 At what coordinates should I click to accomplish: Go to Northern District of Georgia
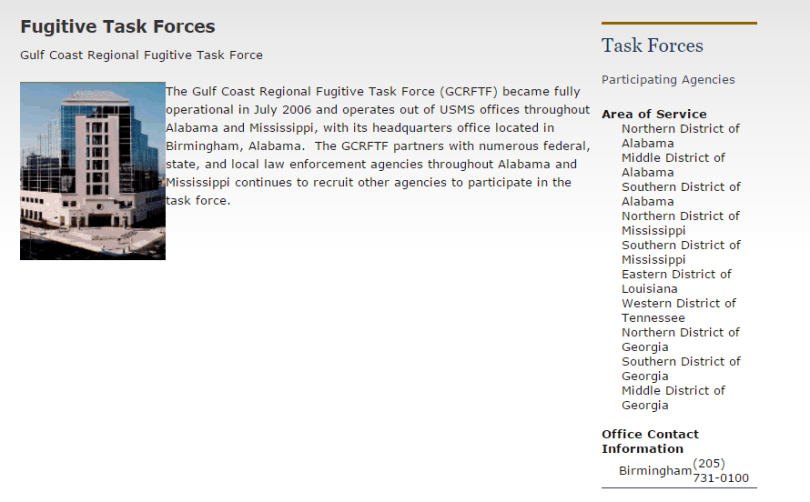point(680,339)
